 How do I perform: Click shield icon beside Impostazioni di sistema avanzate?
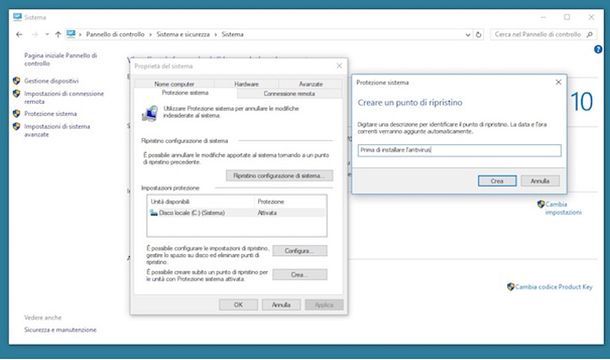pyautogui.click(x=16, y=126)
